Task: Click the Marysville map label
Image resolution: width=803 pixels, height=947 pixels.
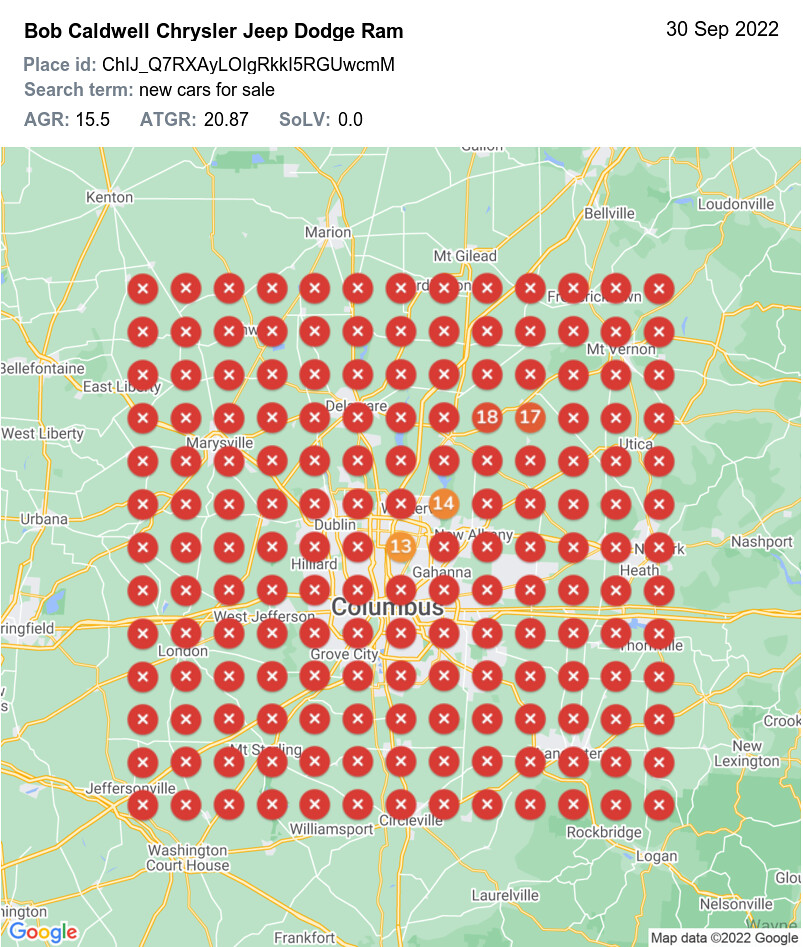Action: click(220, 443)
